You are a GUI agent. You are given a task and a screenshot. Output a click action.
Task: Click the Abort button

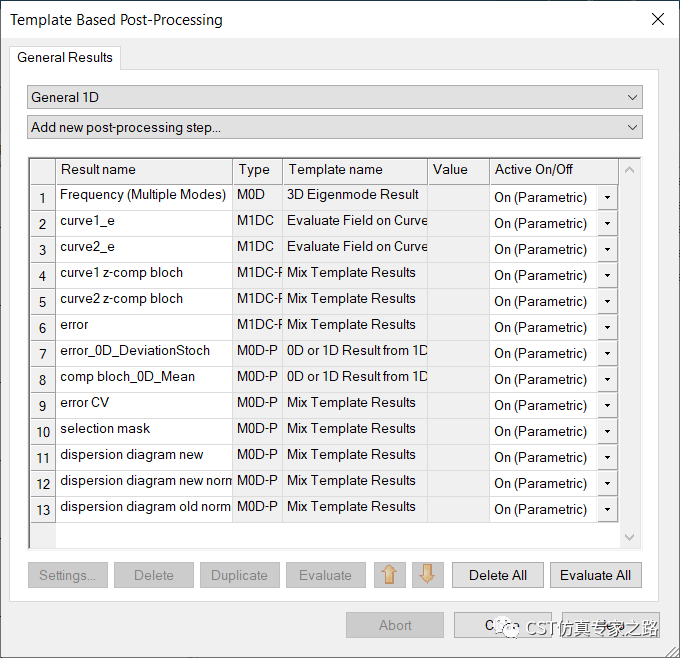point(395,625)
